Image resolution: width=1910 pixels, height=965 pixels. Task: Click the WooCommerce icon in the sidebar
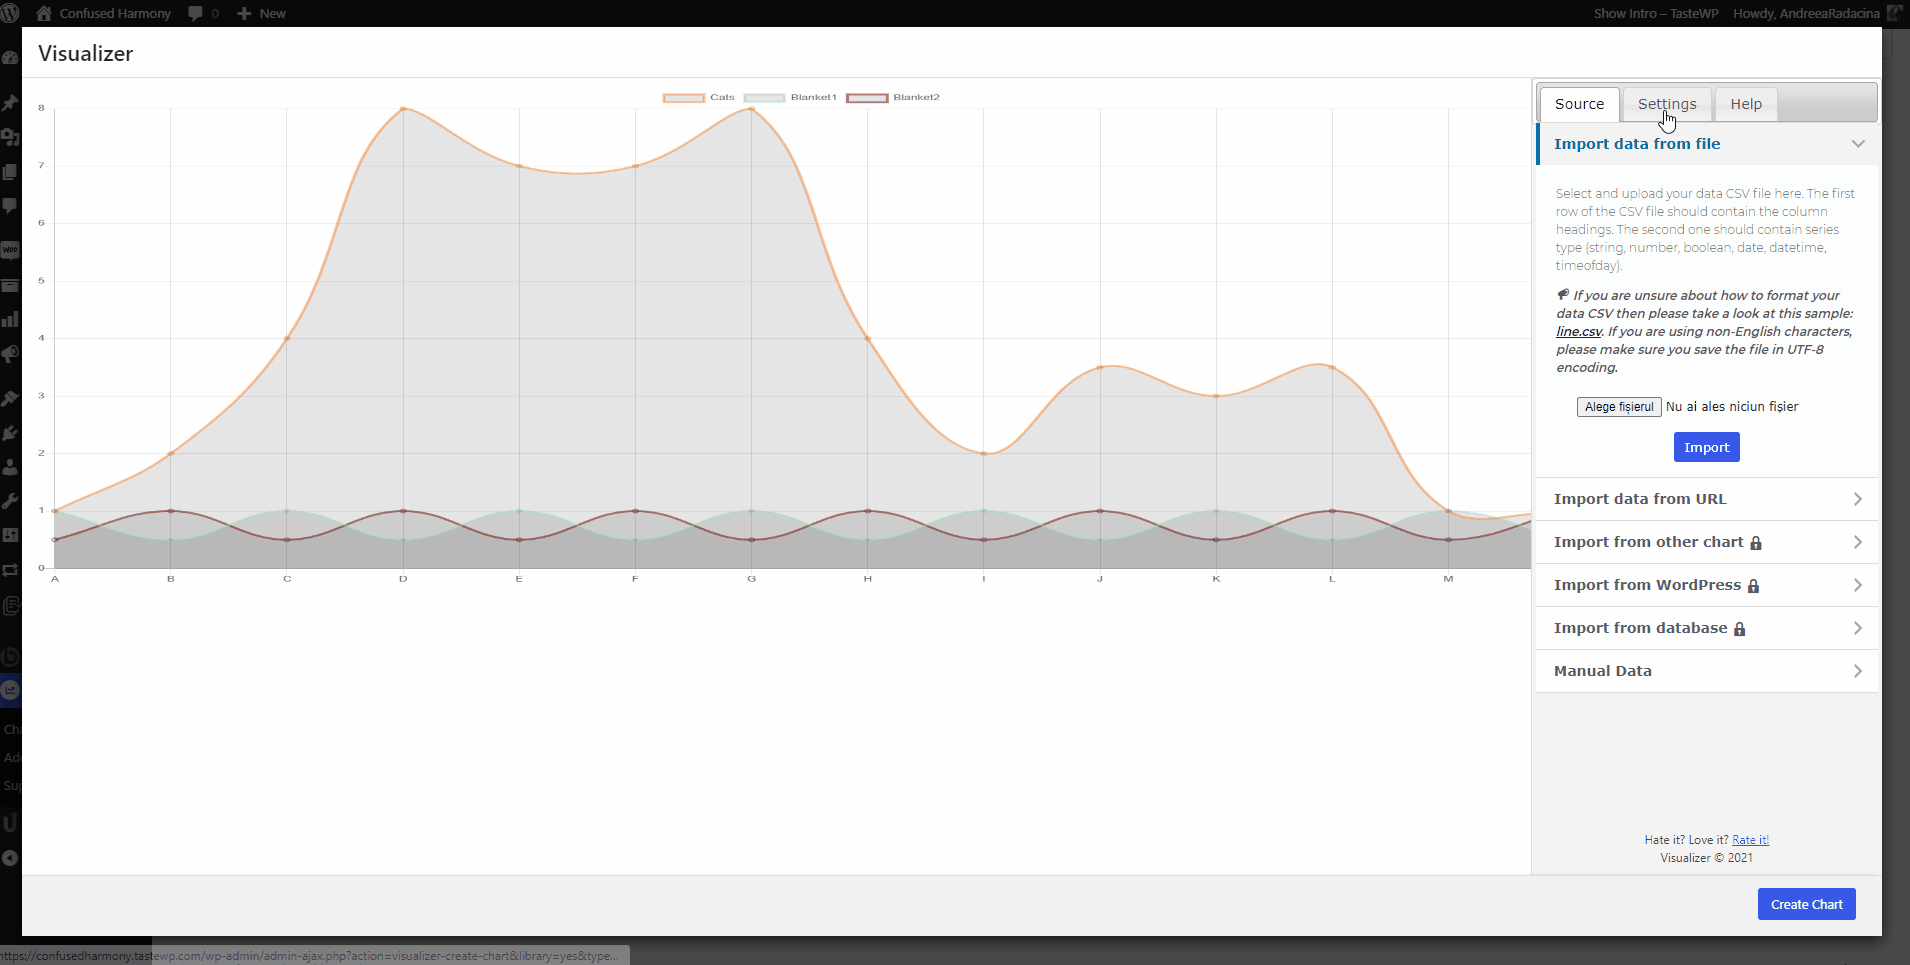coord(10,249)
